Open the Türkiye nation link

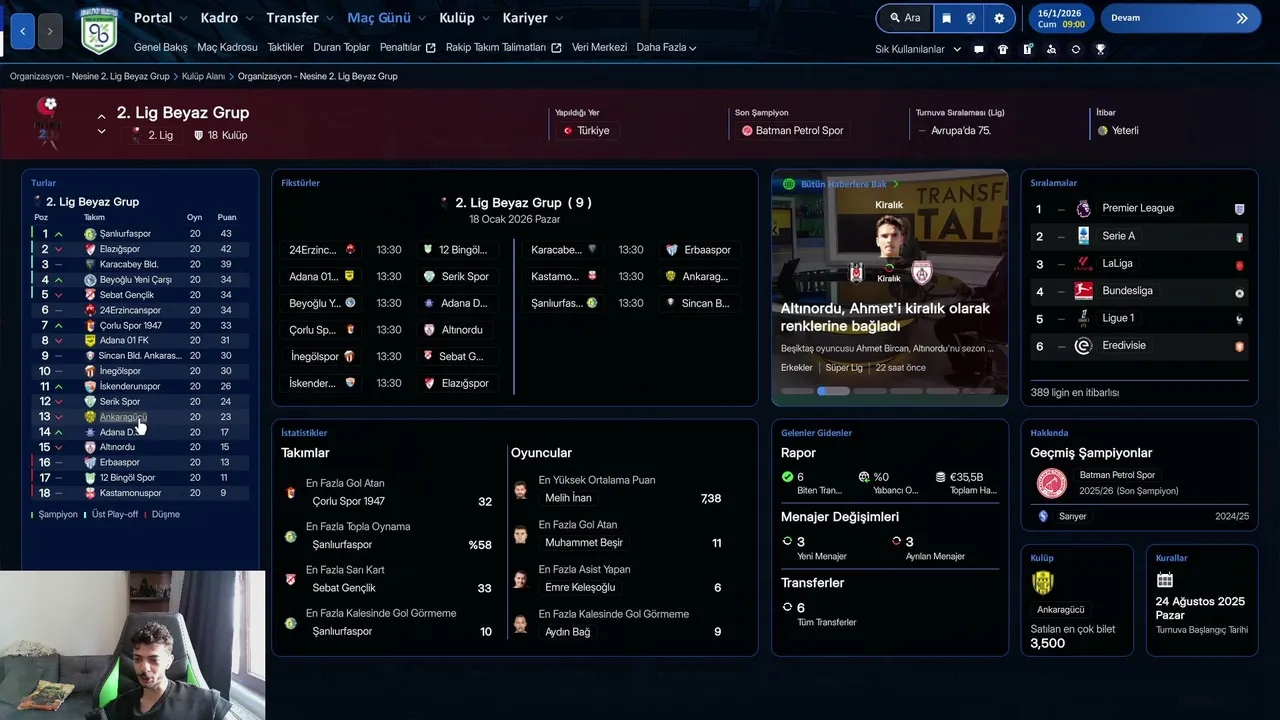(x=587, y=131)
